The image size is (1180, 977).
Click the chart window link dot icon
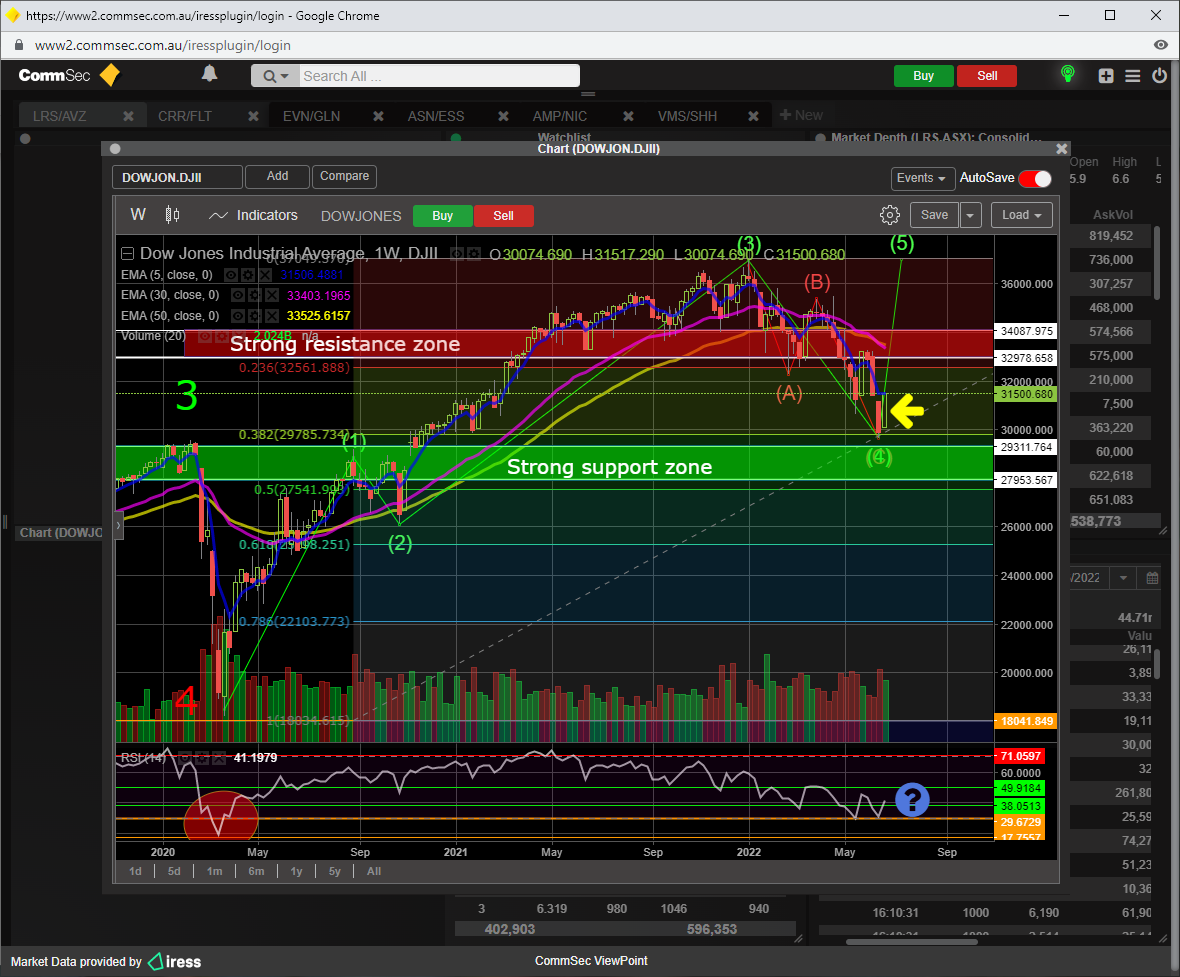115,149
